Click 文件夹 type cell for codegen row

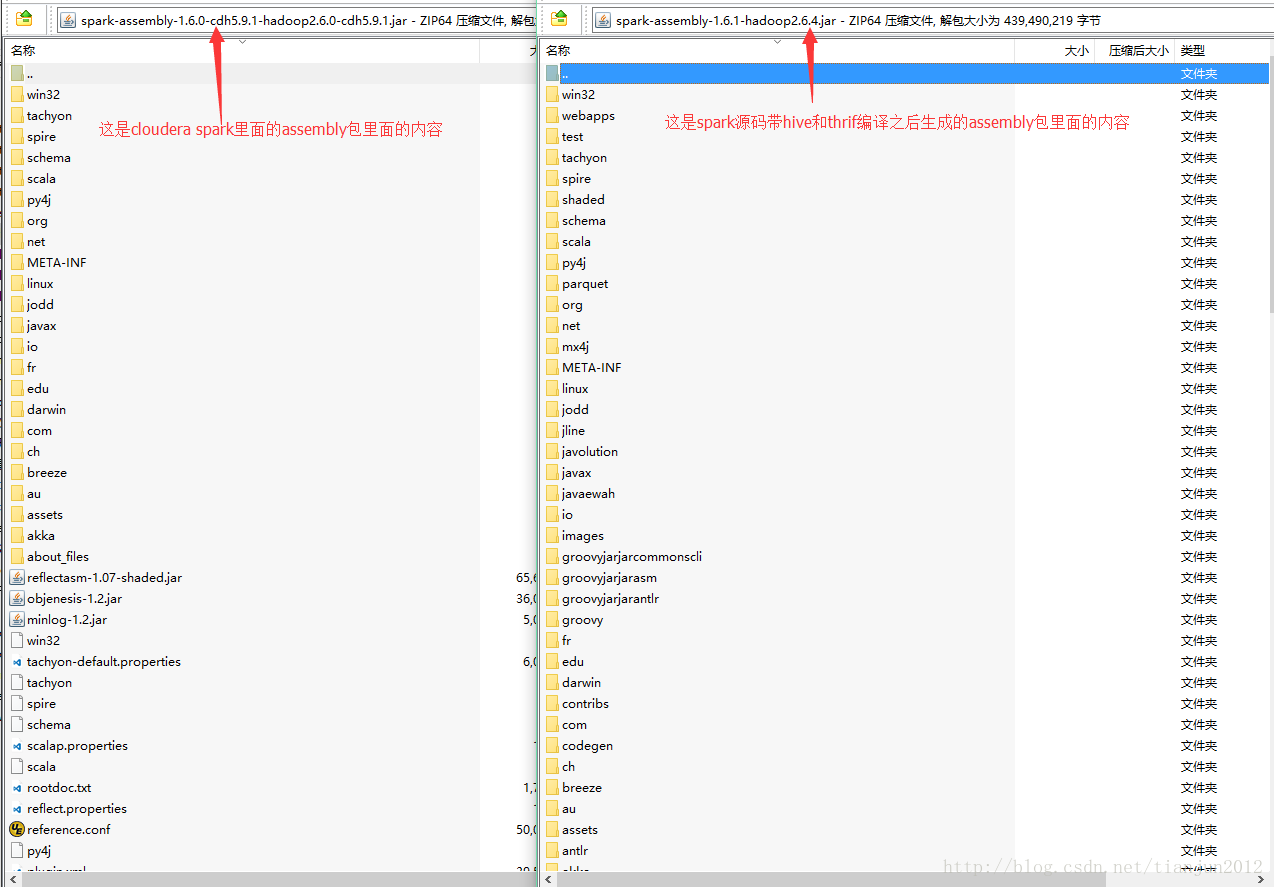(1198, 745)
